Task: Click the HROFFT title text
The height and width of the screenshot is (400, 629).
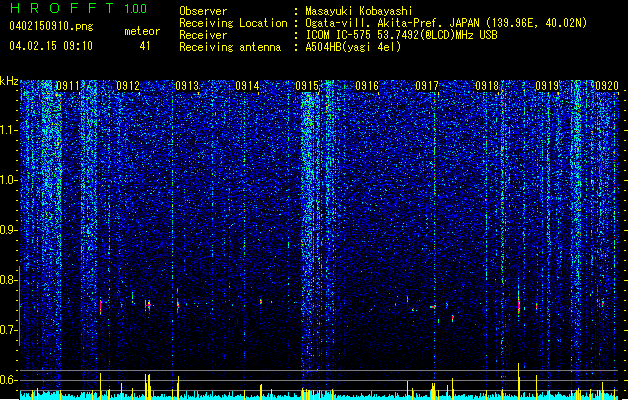Action: [x=61, y=8]
